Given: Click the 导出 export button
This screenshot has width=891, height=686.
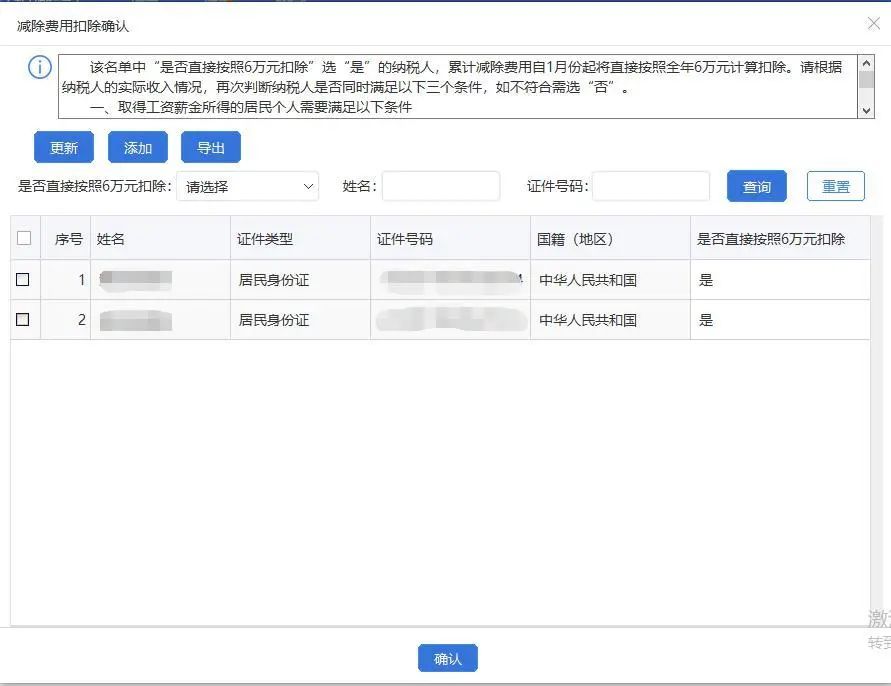Looking at the screenshot, I should 211,147.
